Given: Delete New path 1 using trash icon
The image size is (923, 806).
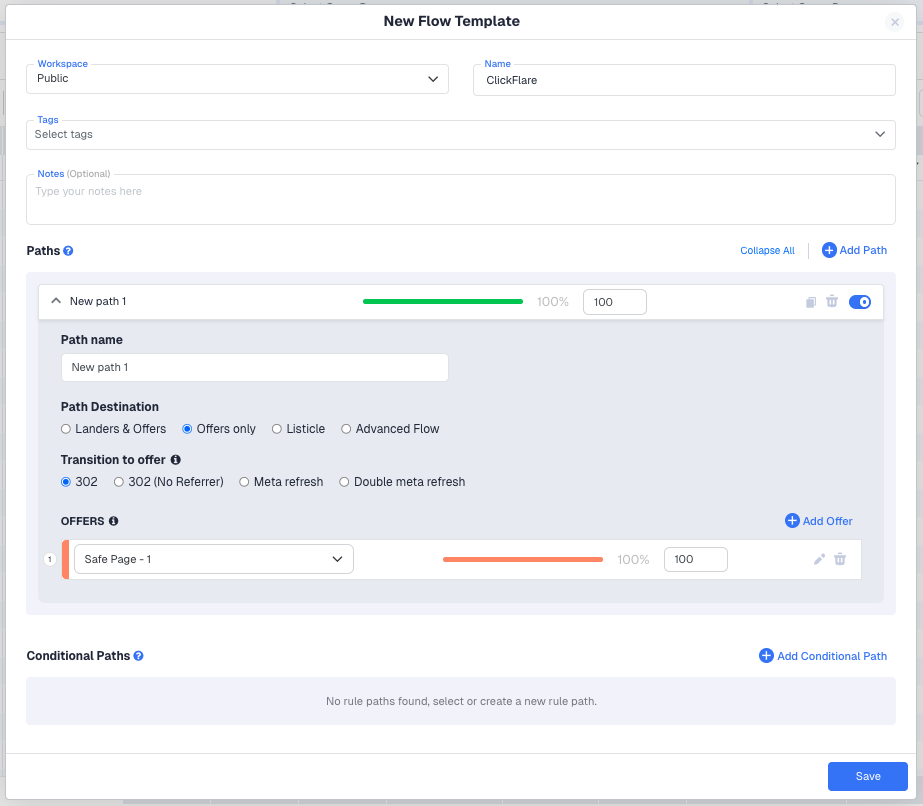Looking at the screenshot, I should pos(832,302).
